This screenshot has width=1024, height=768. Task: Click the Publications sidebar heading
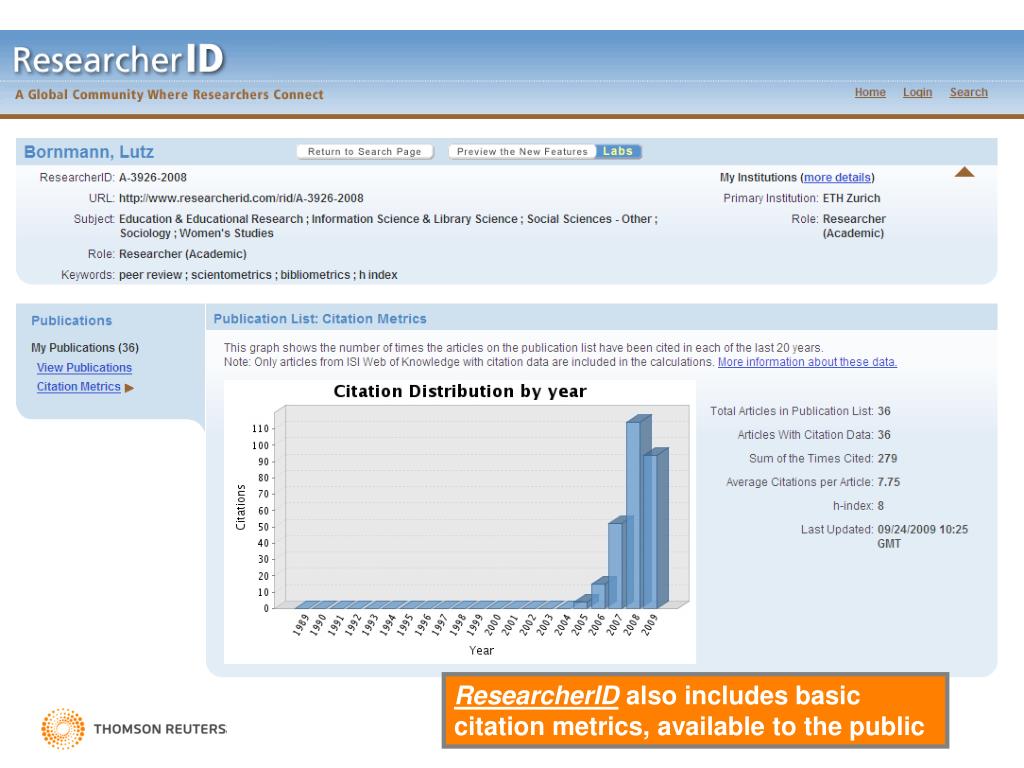point(72,321)
